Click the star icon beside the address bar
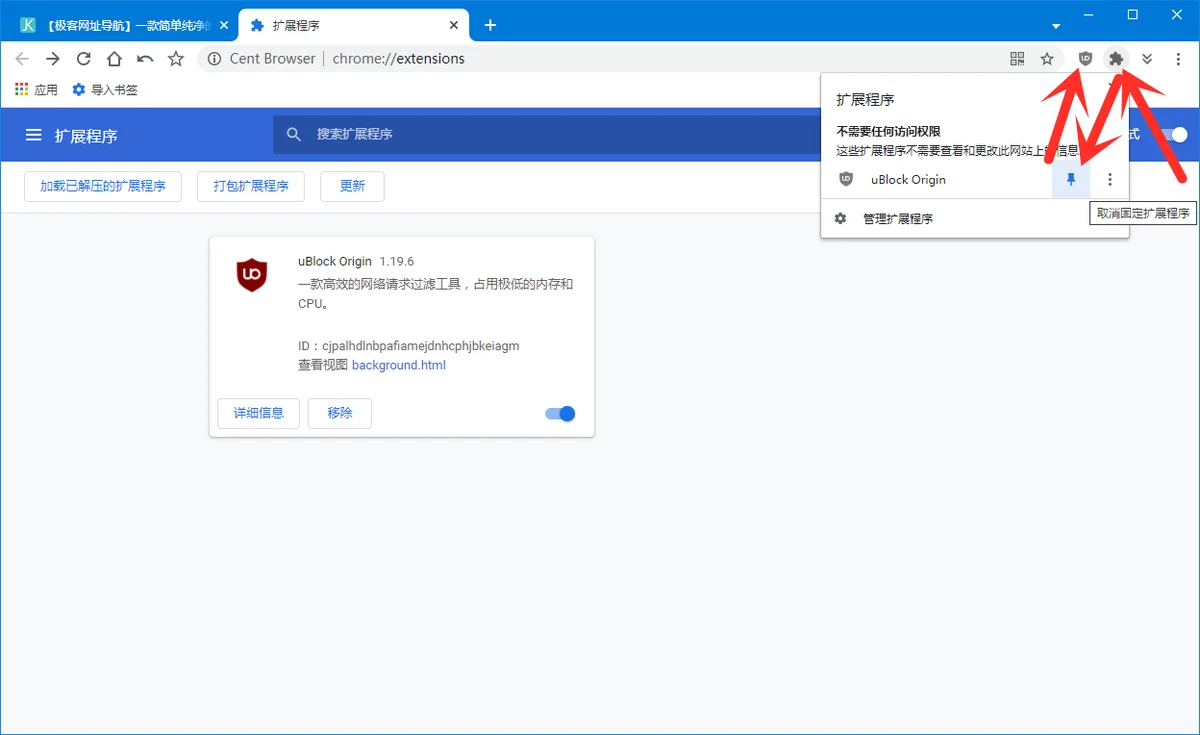The height and width of the screenshot is (735, 1200). coord(176,59)
